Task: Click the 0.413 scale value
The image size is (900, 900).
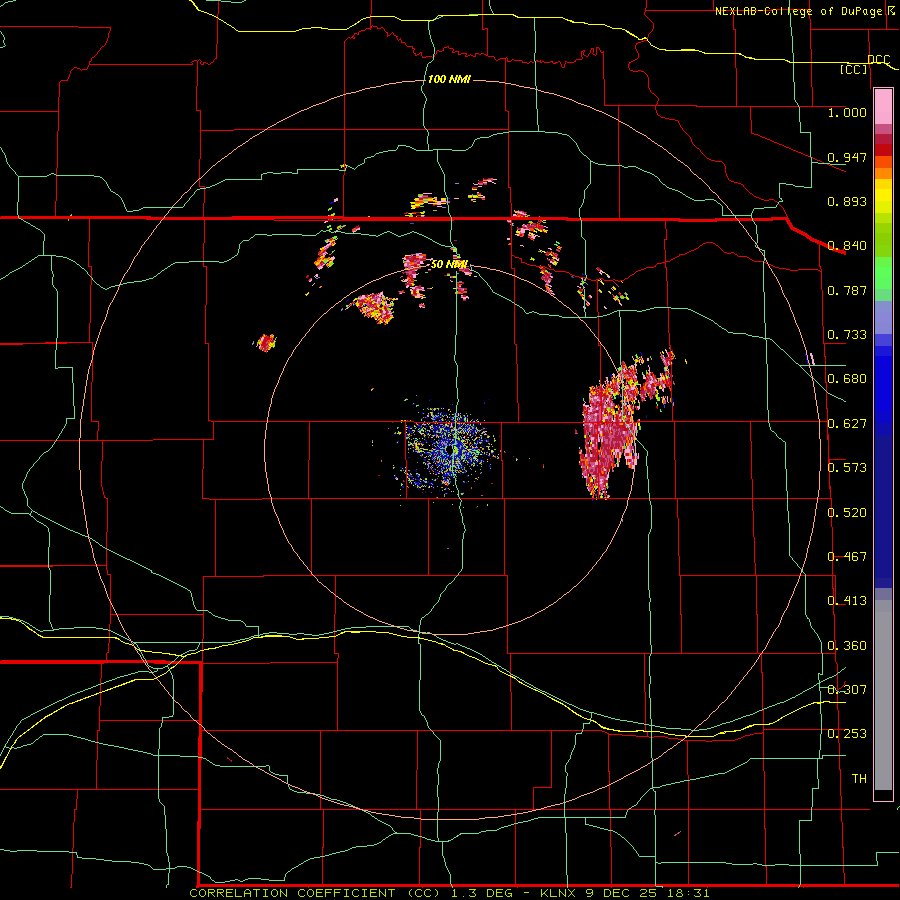Action: pos(847,601)
